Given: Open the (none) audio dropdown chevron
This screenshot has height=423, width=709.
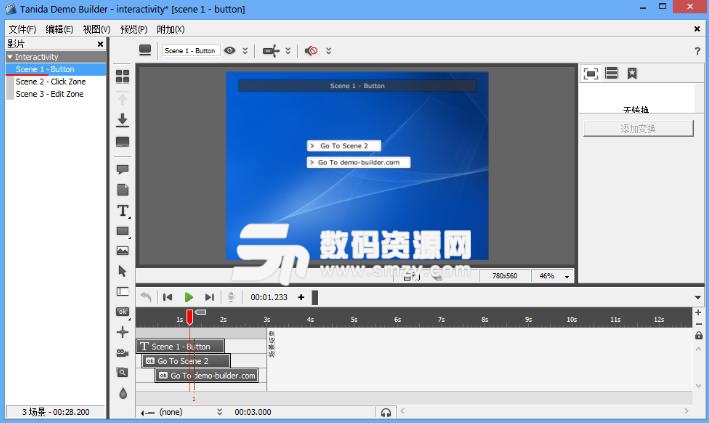Looking at the screenshot, I should [x=220, y=412].
